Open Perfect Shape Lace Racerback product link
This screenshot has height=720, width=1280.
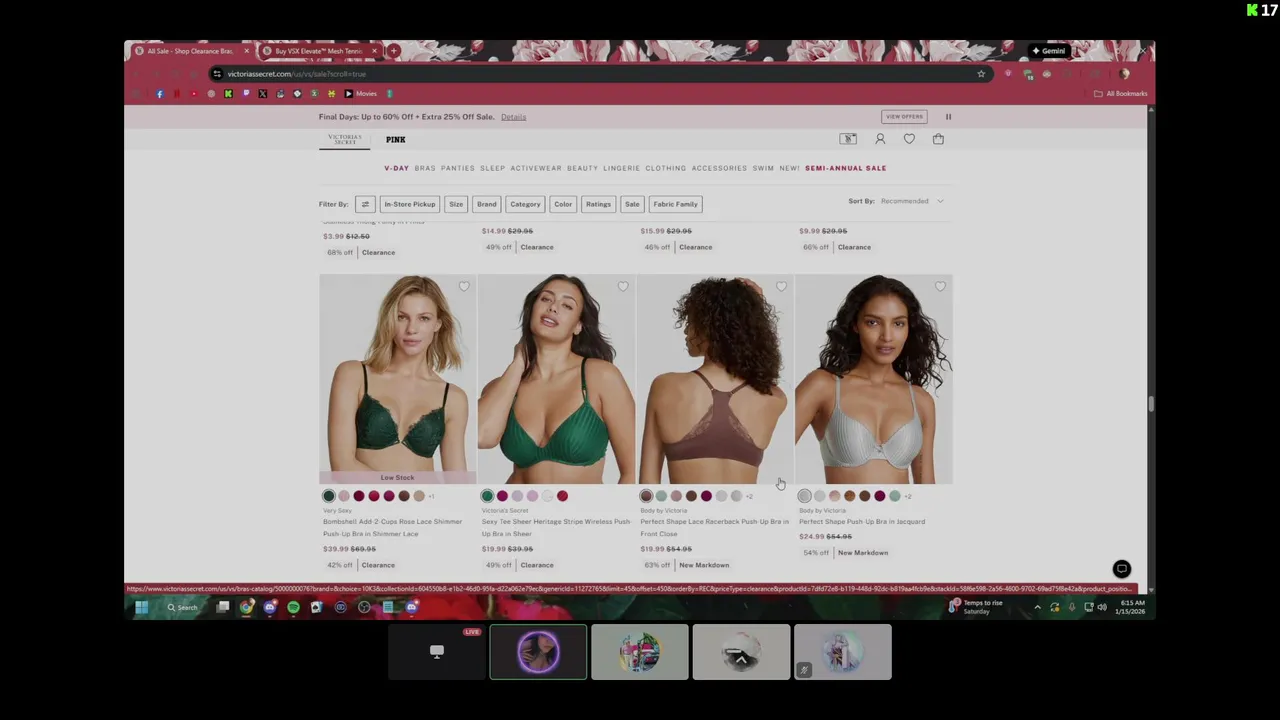coord(714,527)
